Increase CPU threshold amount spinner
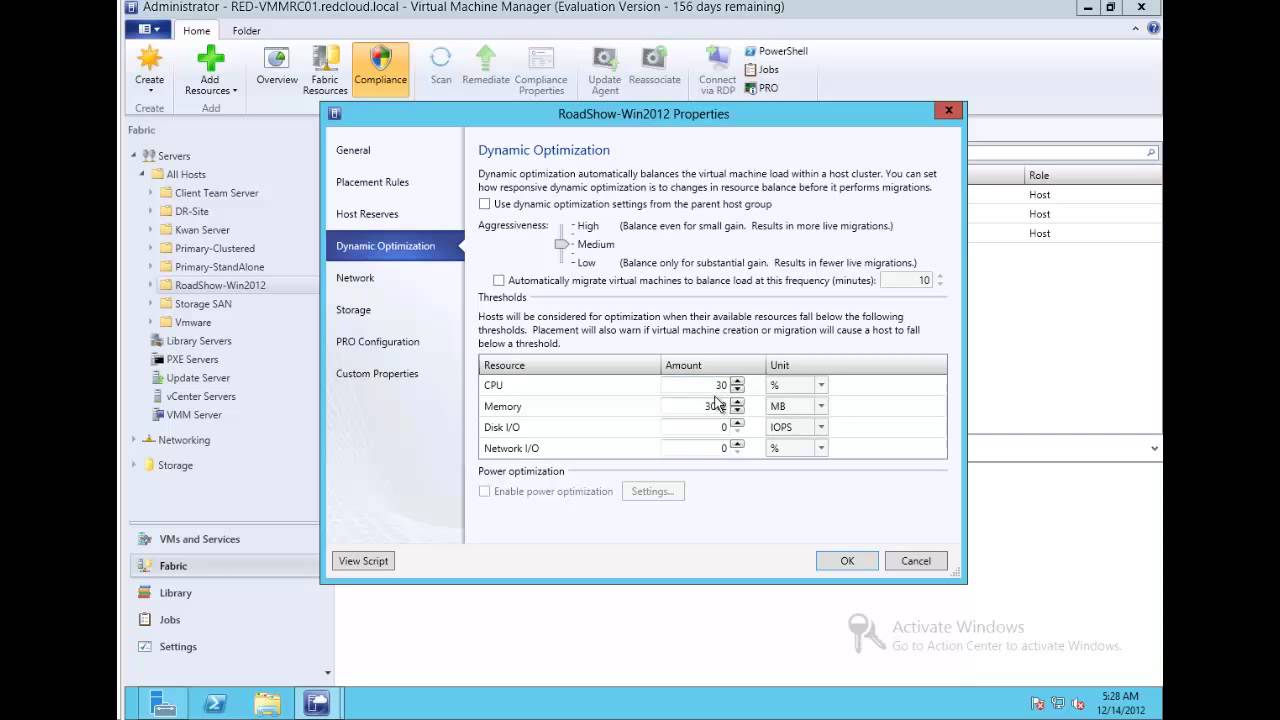Image resolution: width=1280 pixels, height=720 pixels. (737, 381)
